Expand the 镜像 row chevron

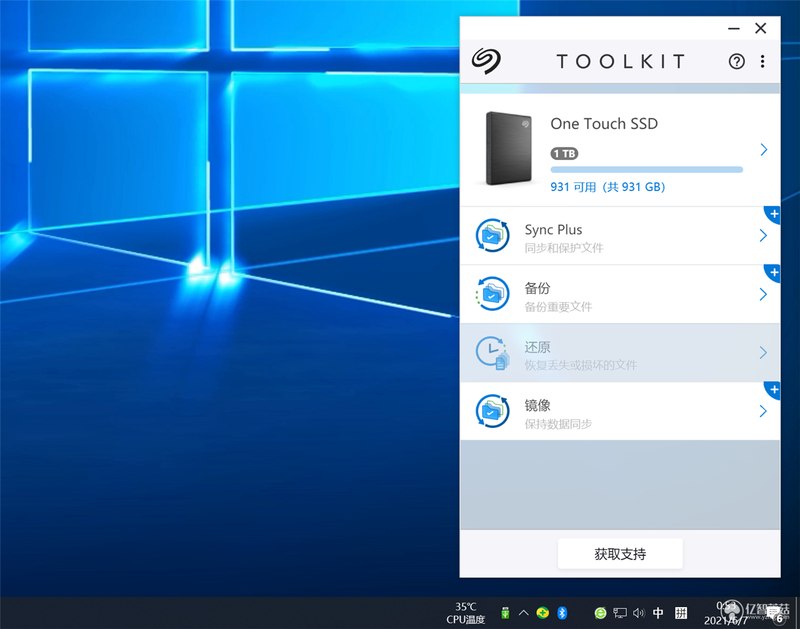763,411
